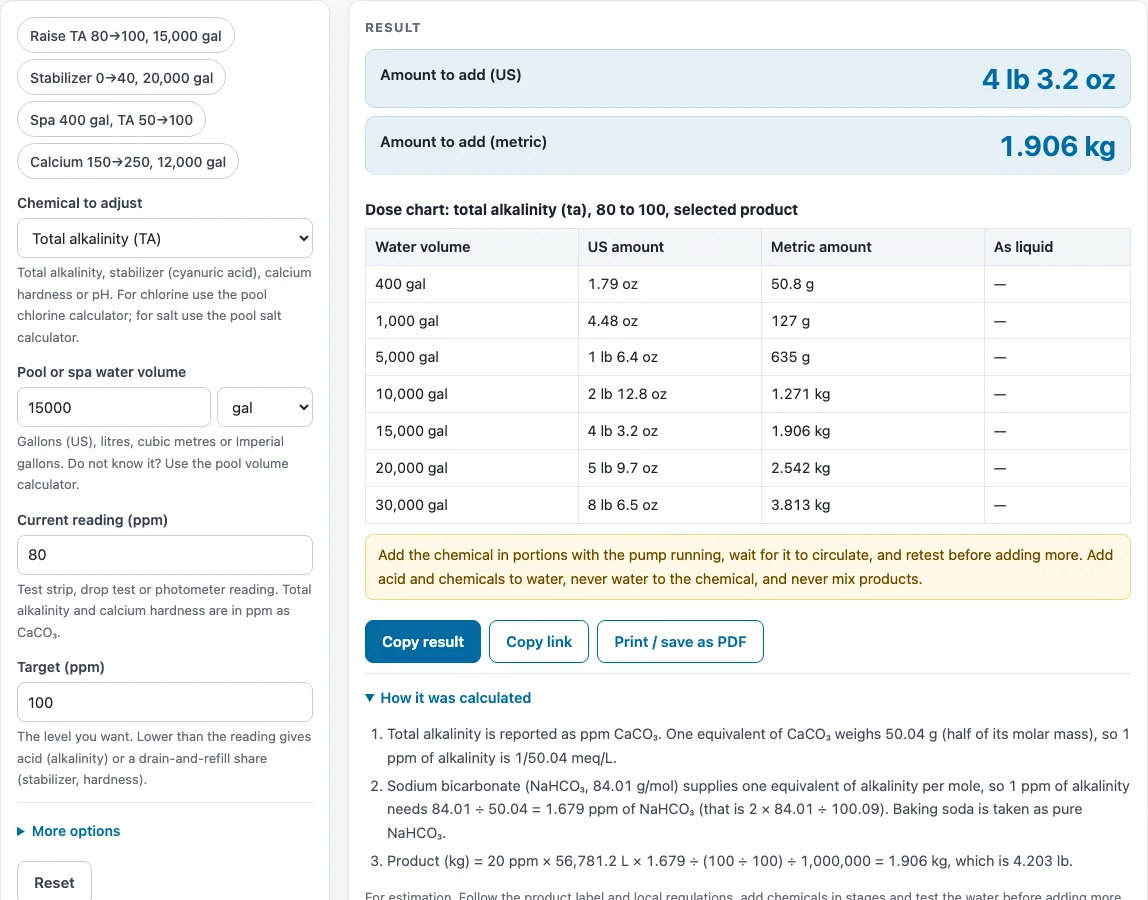Apply preset Calcium 150→250, 12,000 gal

128,162
